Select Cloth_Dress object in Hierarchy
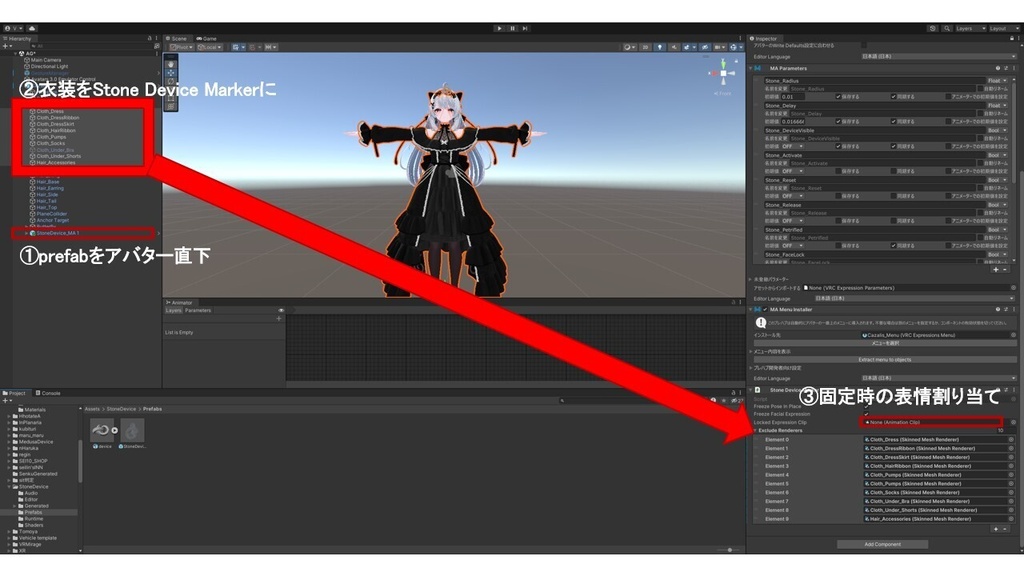1024x576 pixels. pyautogui.click(x=50, y=112)
